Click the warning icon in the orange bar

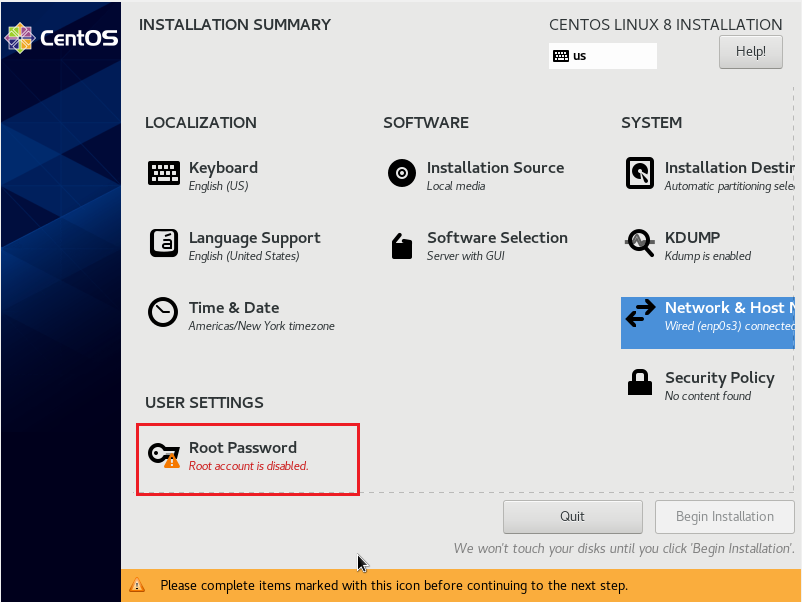137,585
